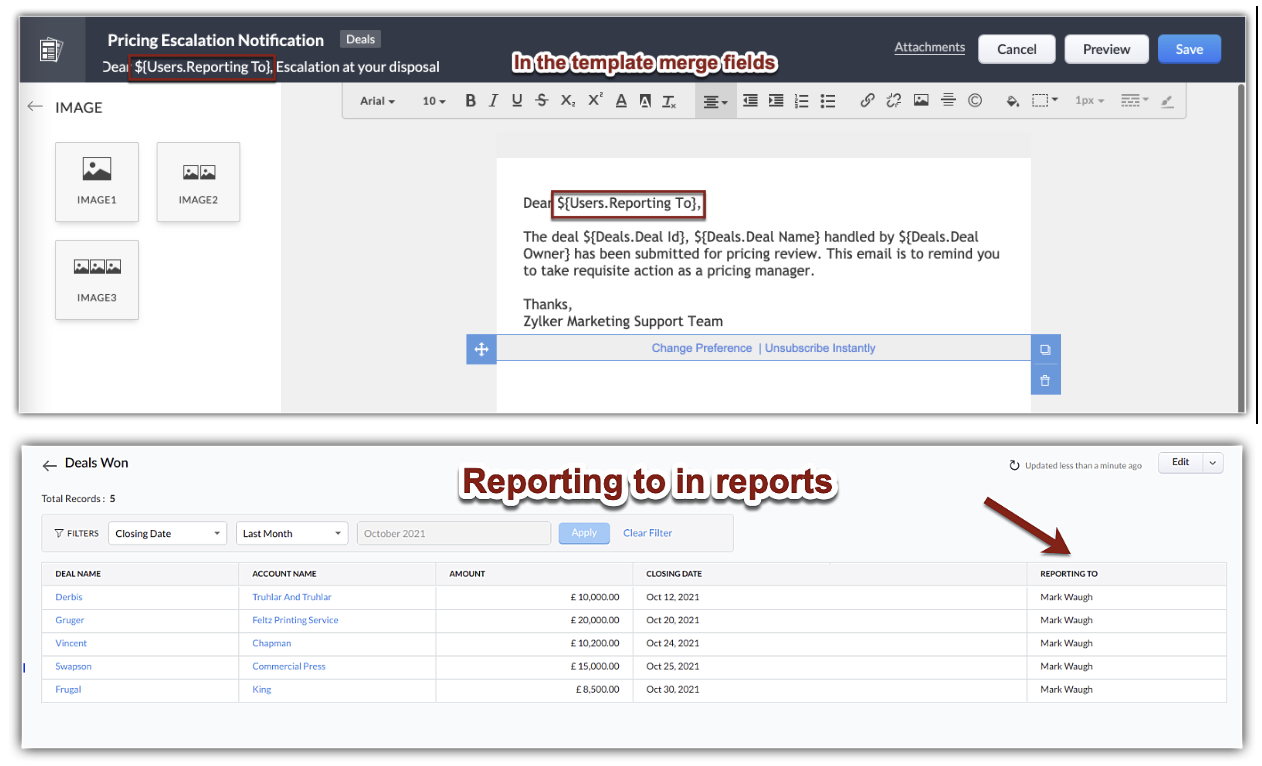1262x766 pixels.
Task: Insert a special character symbol
Action: (x=975, y=101)
